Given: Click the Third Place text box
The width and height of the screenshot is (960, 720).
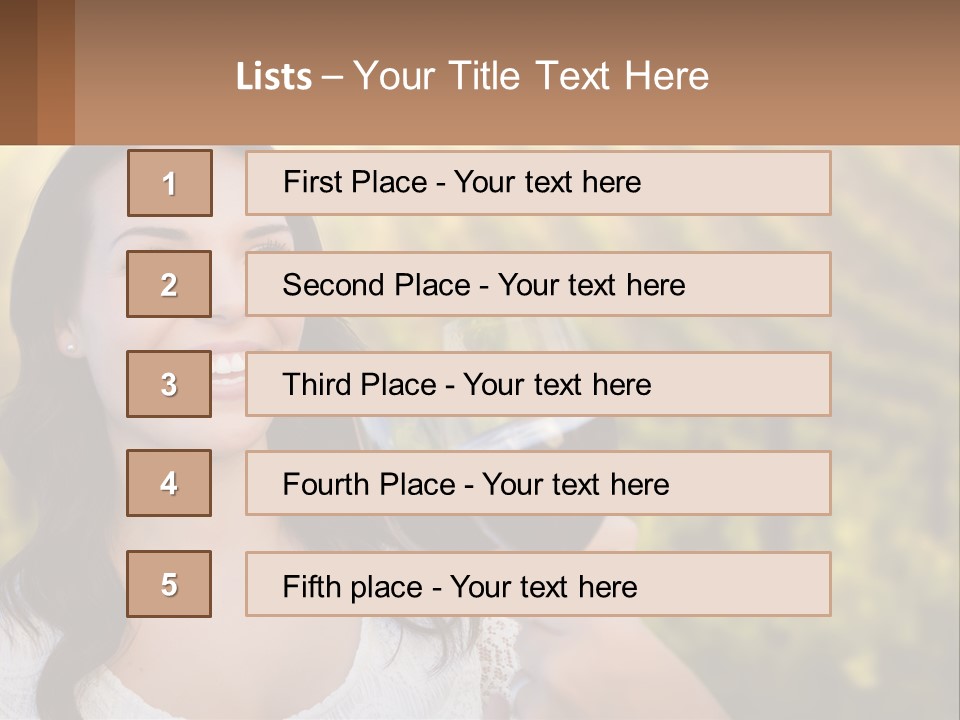Looking at the screenshot, I should pyautogui.click(x=538, y=384).
